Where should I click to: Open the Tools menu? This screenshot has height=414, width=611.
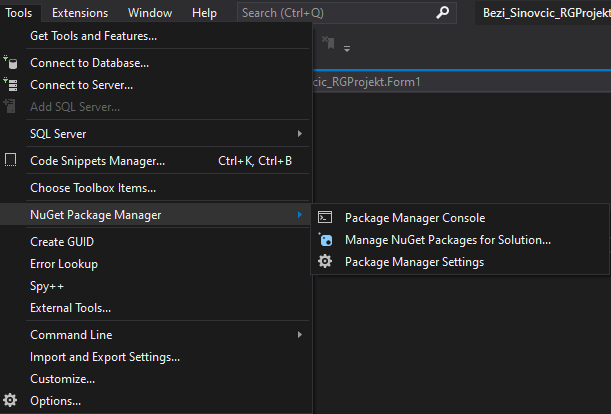click(x=18, y=13)
